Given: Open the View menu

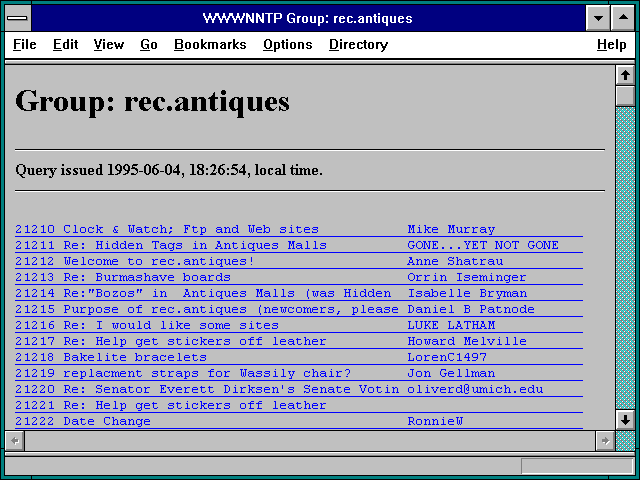Looking at the screenshot, I should (x=109, y=44).
